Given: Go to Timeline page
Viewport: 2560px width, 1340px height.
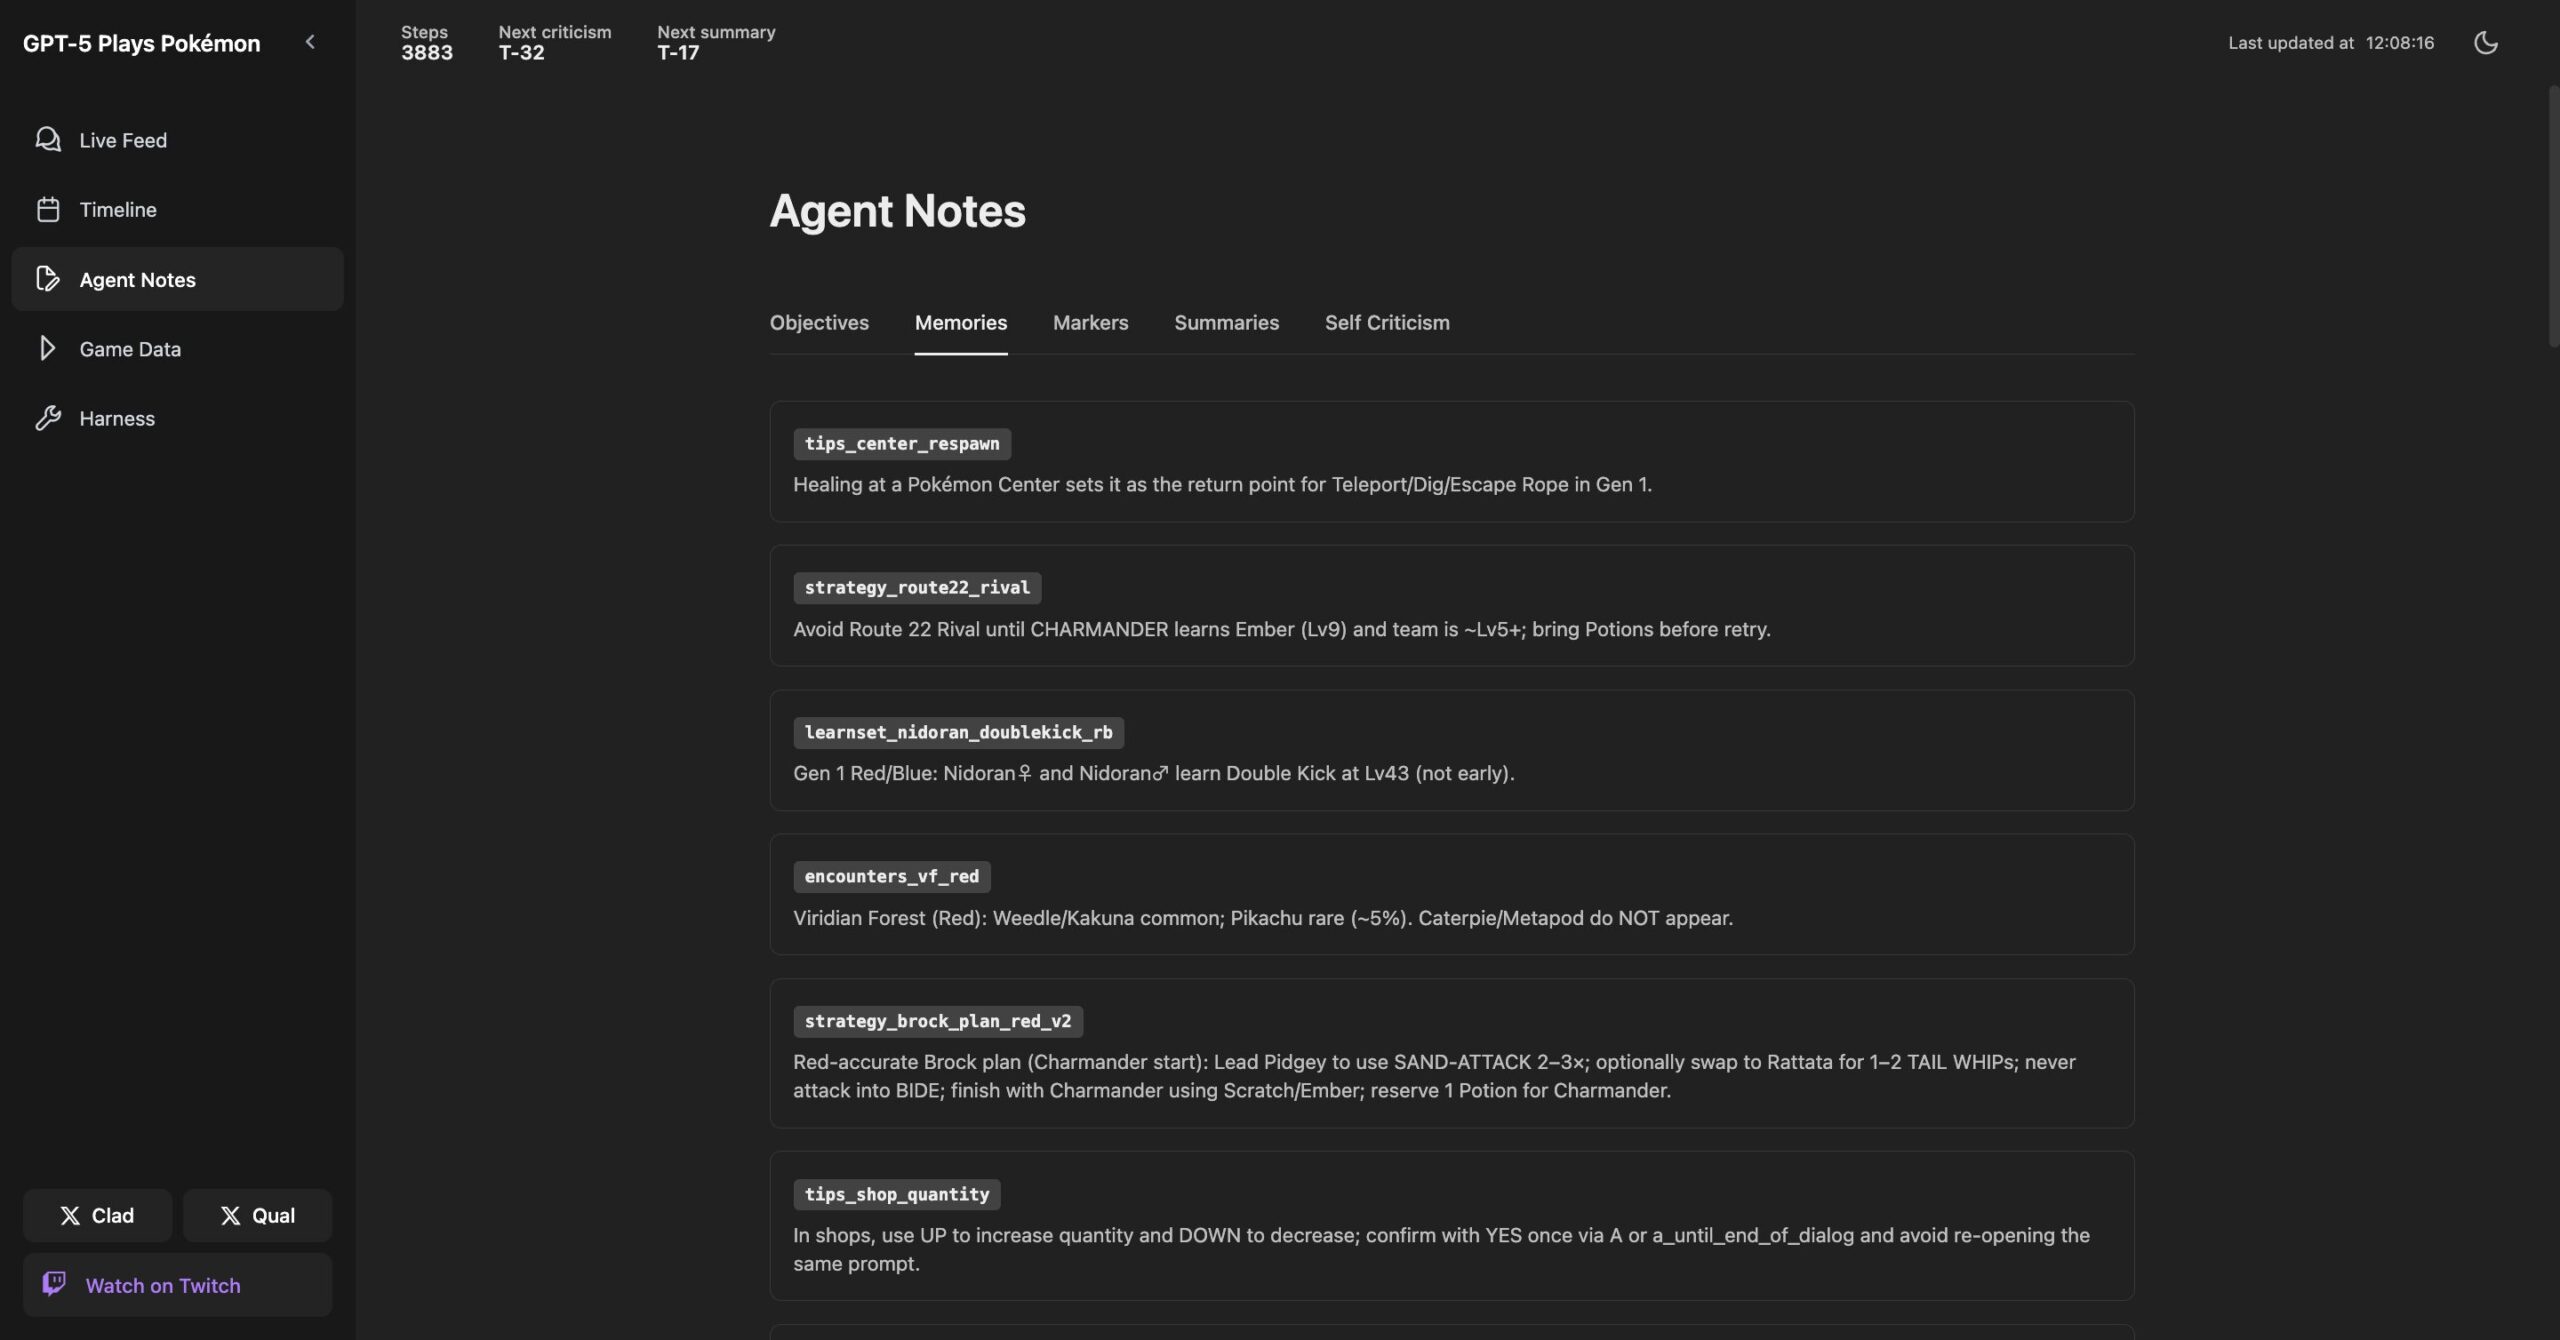Looking at the screenshot, I should 177,209.
